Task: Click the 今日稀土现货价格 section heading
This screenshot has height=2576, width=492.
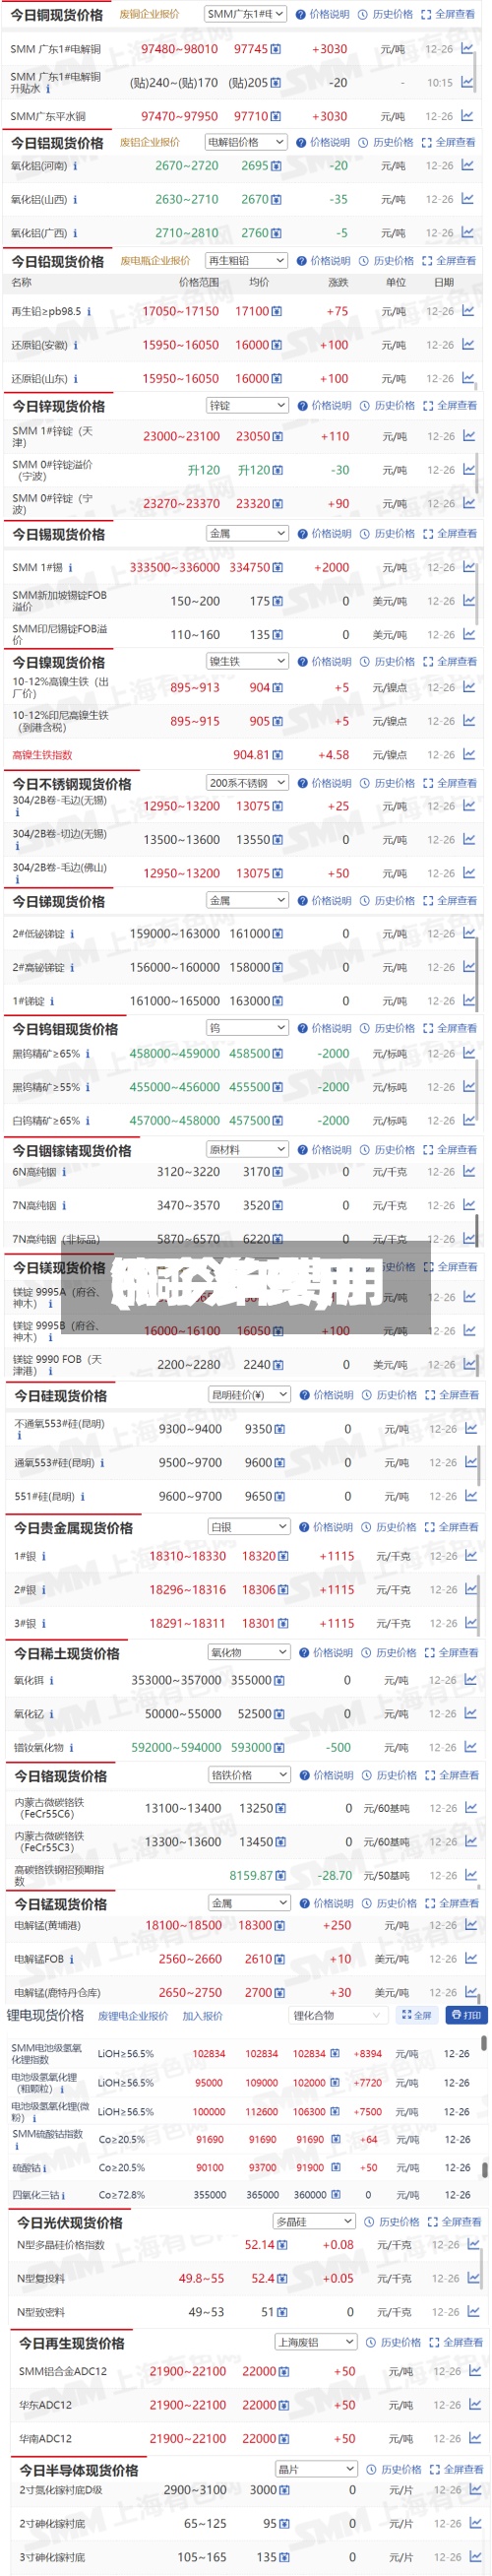Action: tap(67, 1654)
